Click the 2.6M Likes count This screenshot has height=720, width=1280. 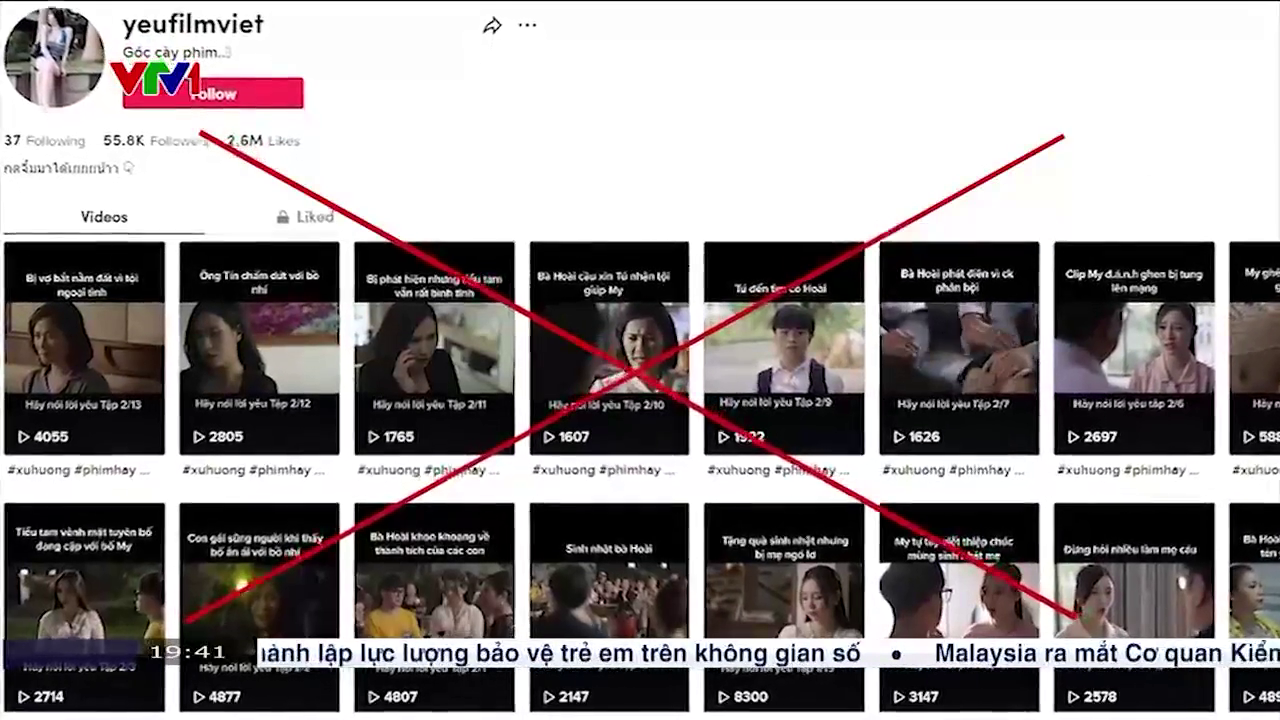coord(263,141)
